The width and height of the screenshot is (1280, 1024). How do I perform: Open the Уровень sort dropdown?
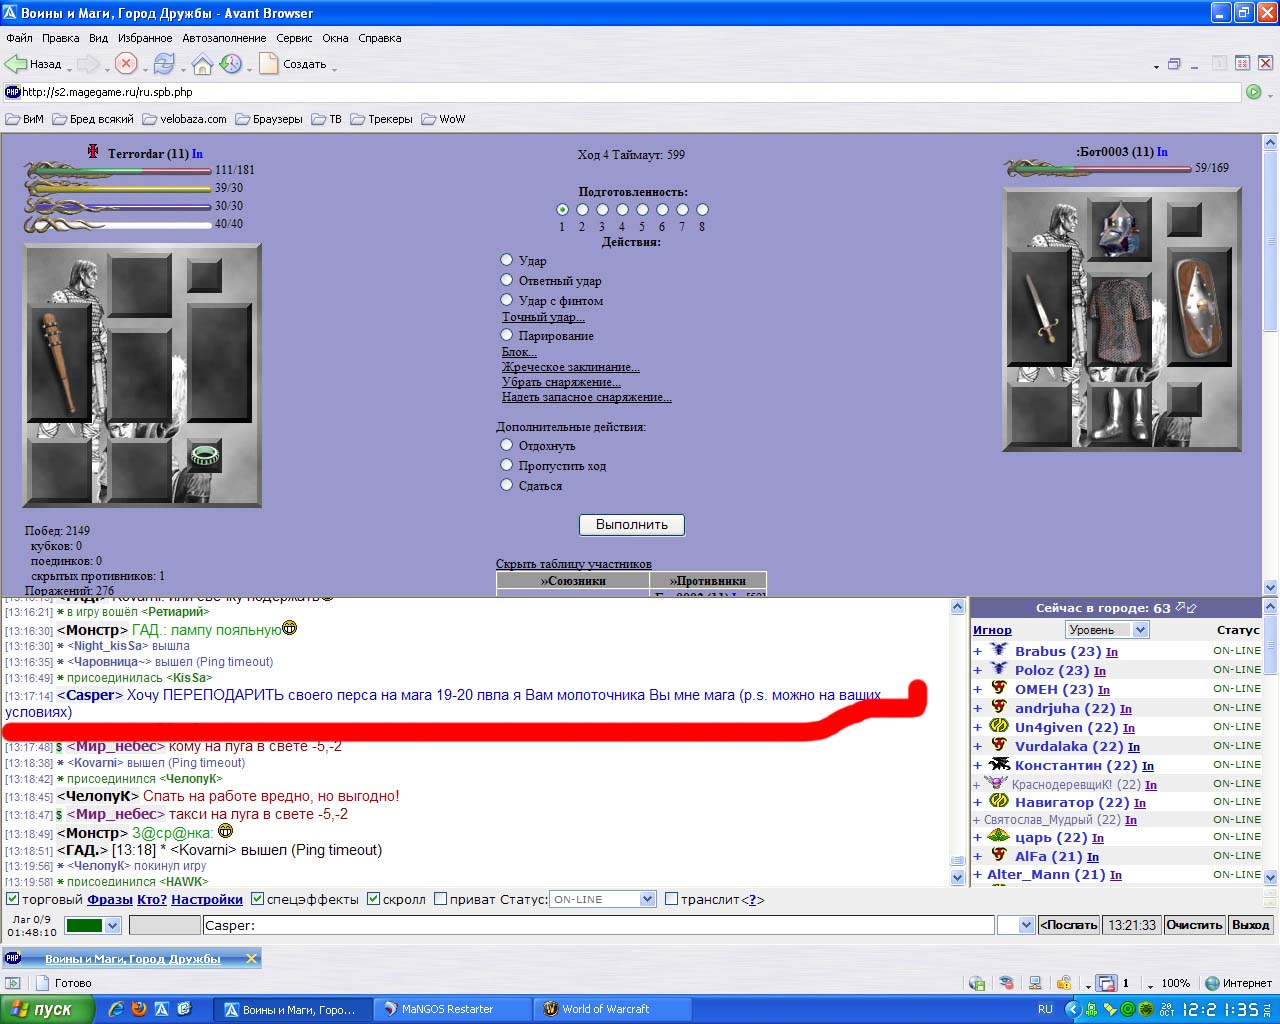click(1107, 630)
